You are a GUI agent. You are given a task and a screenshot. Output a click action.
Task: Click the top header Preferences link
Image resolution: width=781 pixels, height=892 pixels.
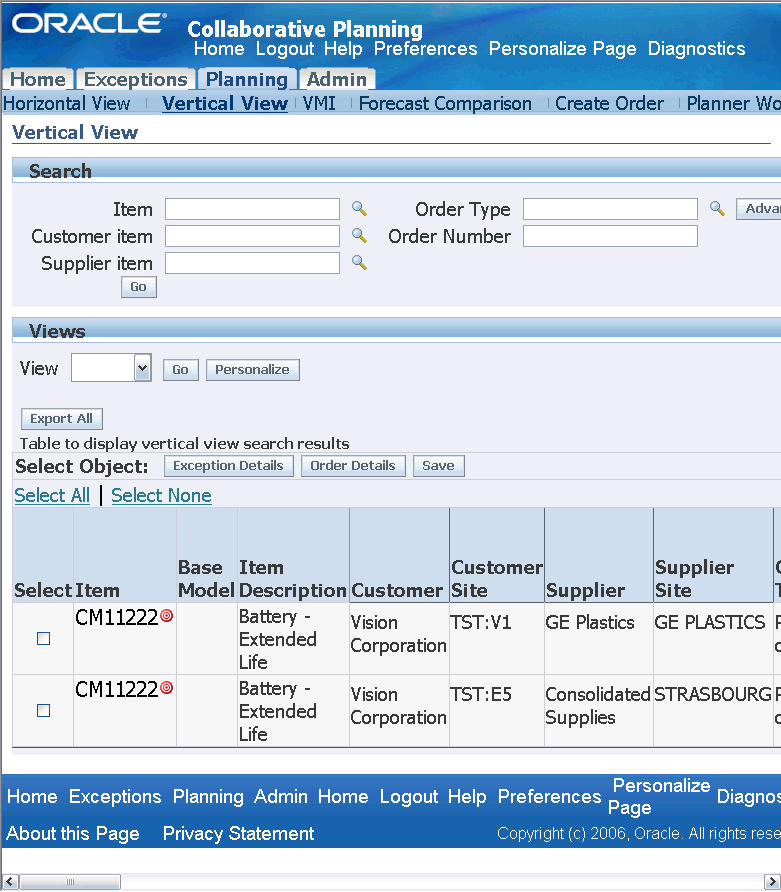point(425,49)
